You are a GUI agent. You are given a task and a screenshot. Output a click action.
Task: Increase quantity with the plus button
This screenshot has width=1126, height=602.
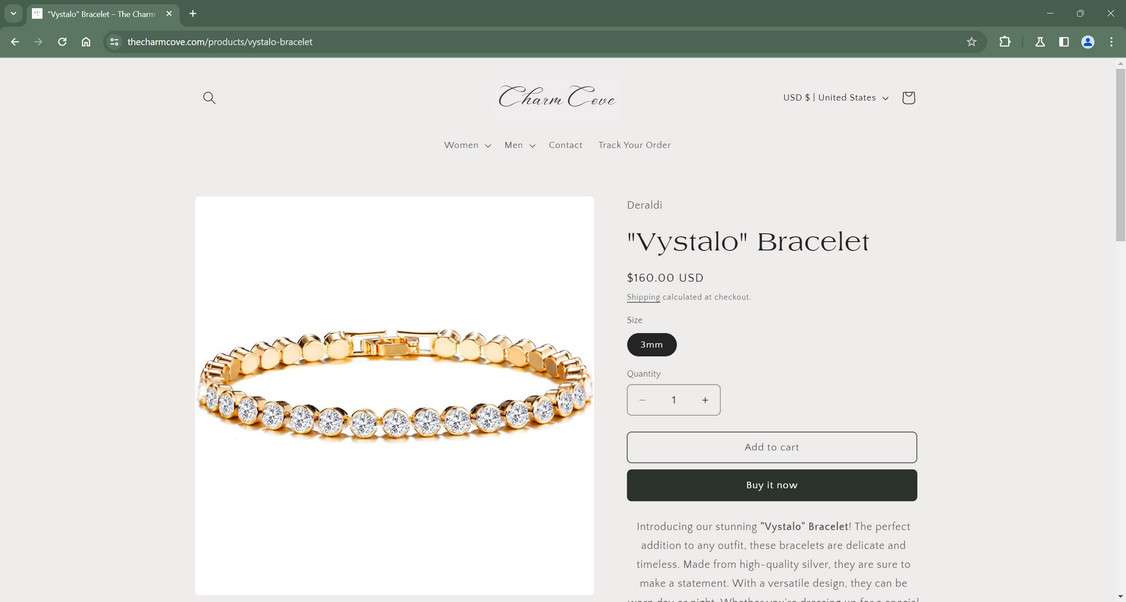click(x=705, y=400)
